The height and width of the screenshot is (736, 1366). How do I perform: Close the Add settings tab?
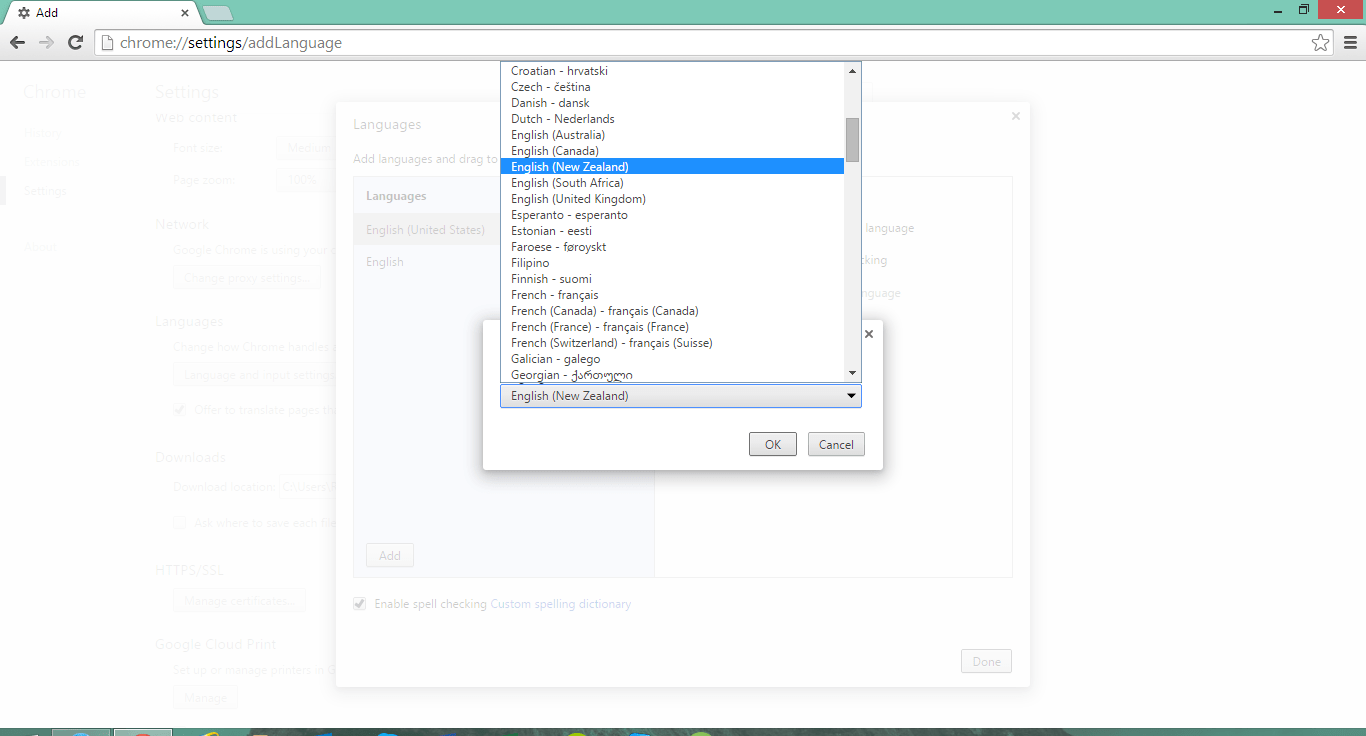coord(185,13)
